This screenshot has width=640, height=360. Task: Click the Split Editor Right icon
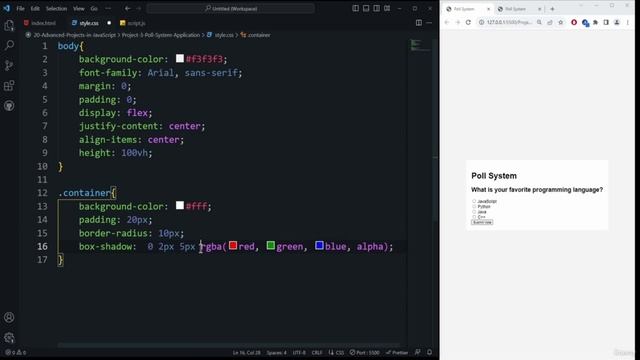tap(419, 23)
